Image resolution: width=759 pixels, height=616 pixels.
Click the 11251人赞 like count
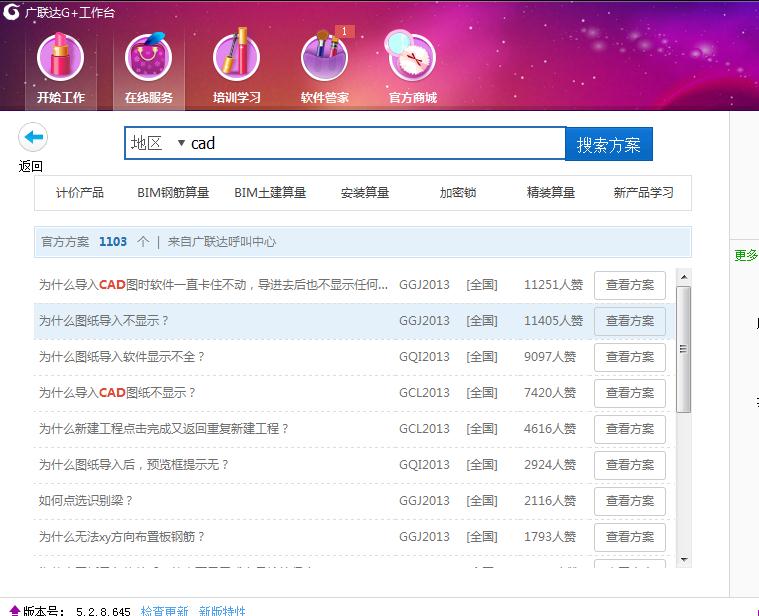tap(553, 285)
